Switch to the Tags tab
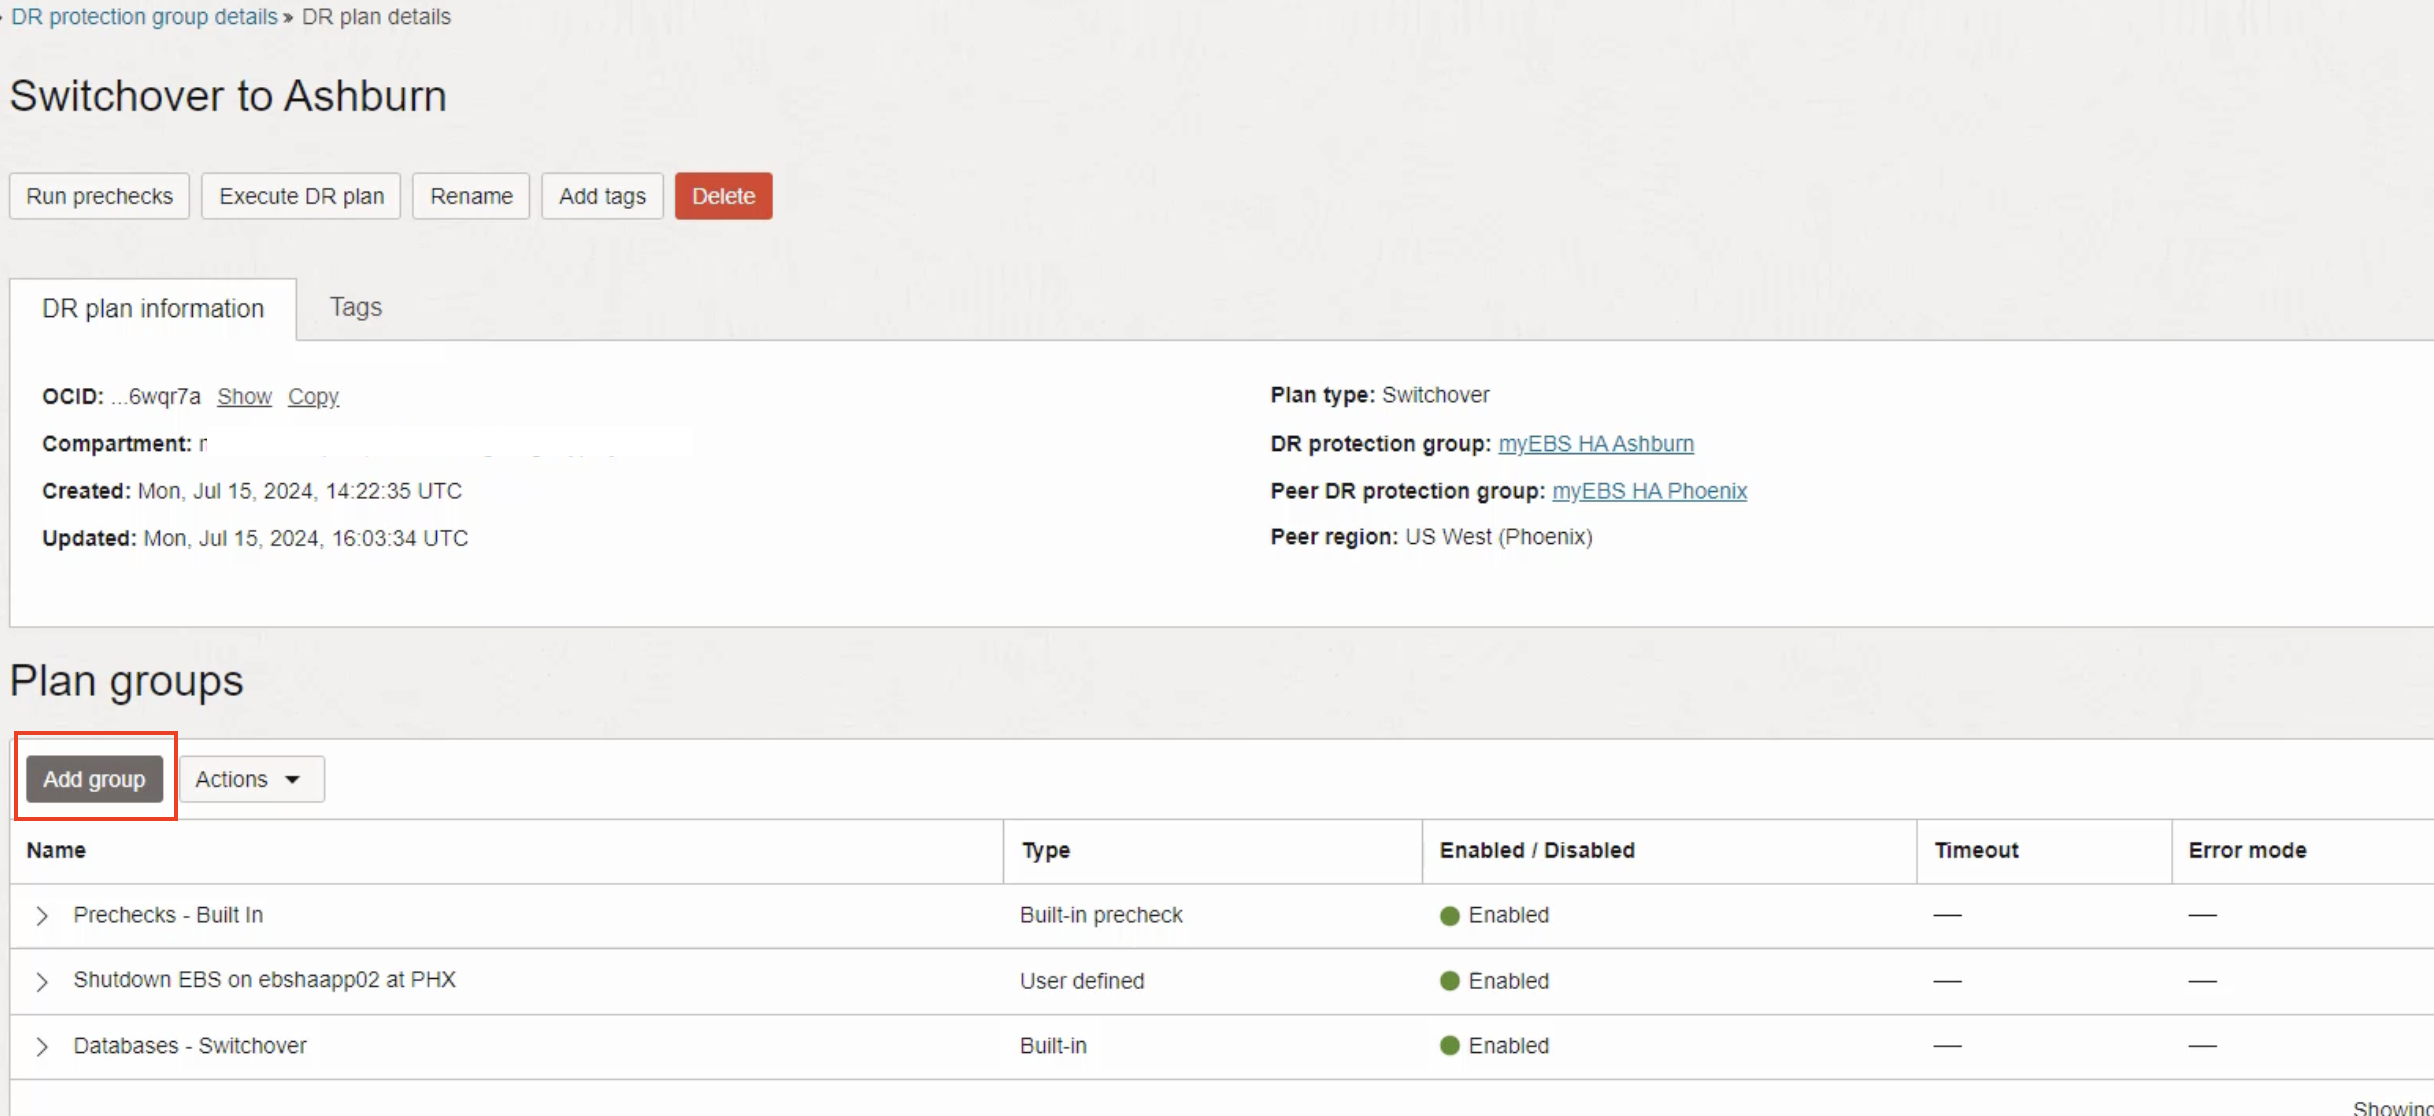Viewport: 2434px width, 1116px height. (356, 307)
